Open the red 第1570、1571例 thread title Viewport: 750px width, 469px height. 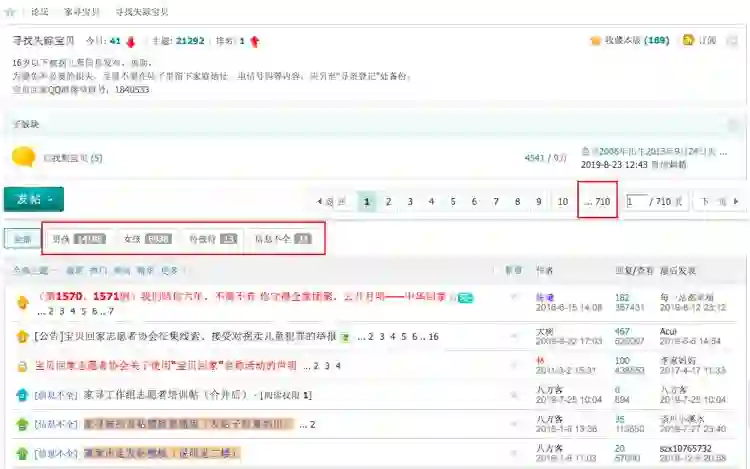click(x=242, y=297)
